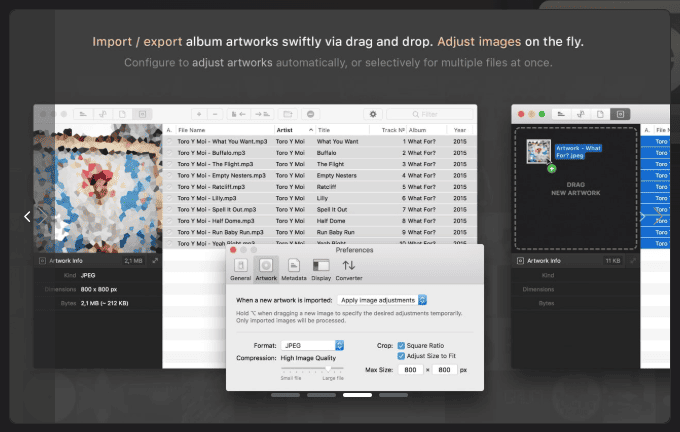Go to first carousel page indicator
The height and width of the screenshot is (432, 680).
pyautogui.click(x=285, y=395)
